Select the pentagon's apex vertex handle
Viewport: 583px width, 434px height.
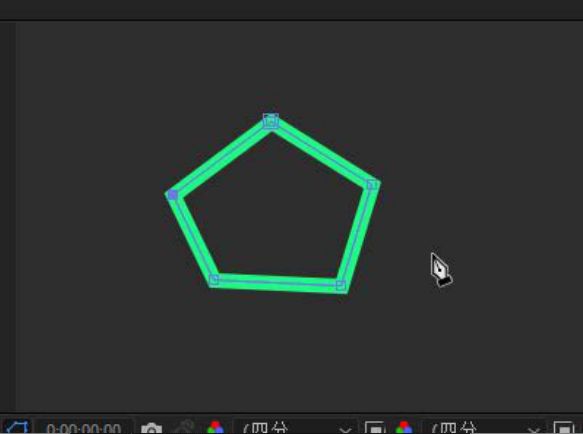tap(271, 121)
